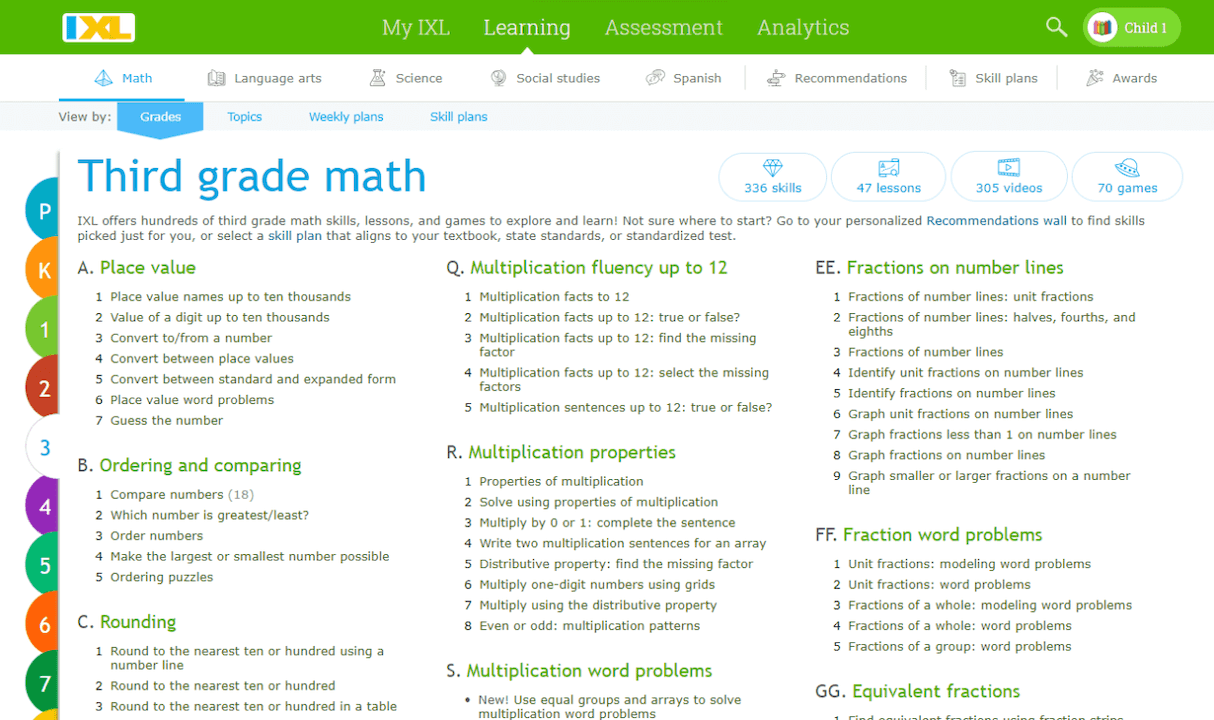Select grade 5 in the sidebar

44,564
